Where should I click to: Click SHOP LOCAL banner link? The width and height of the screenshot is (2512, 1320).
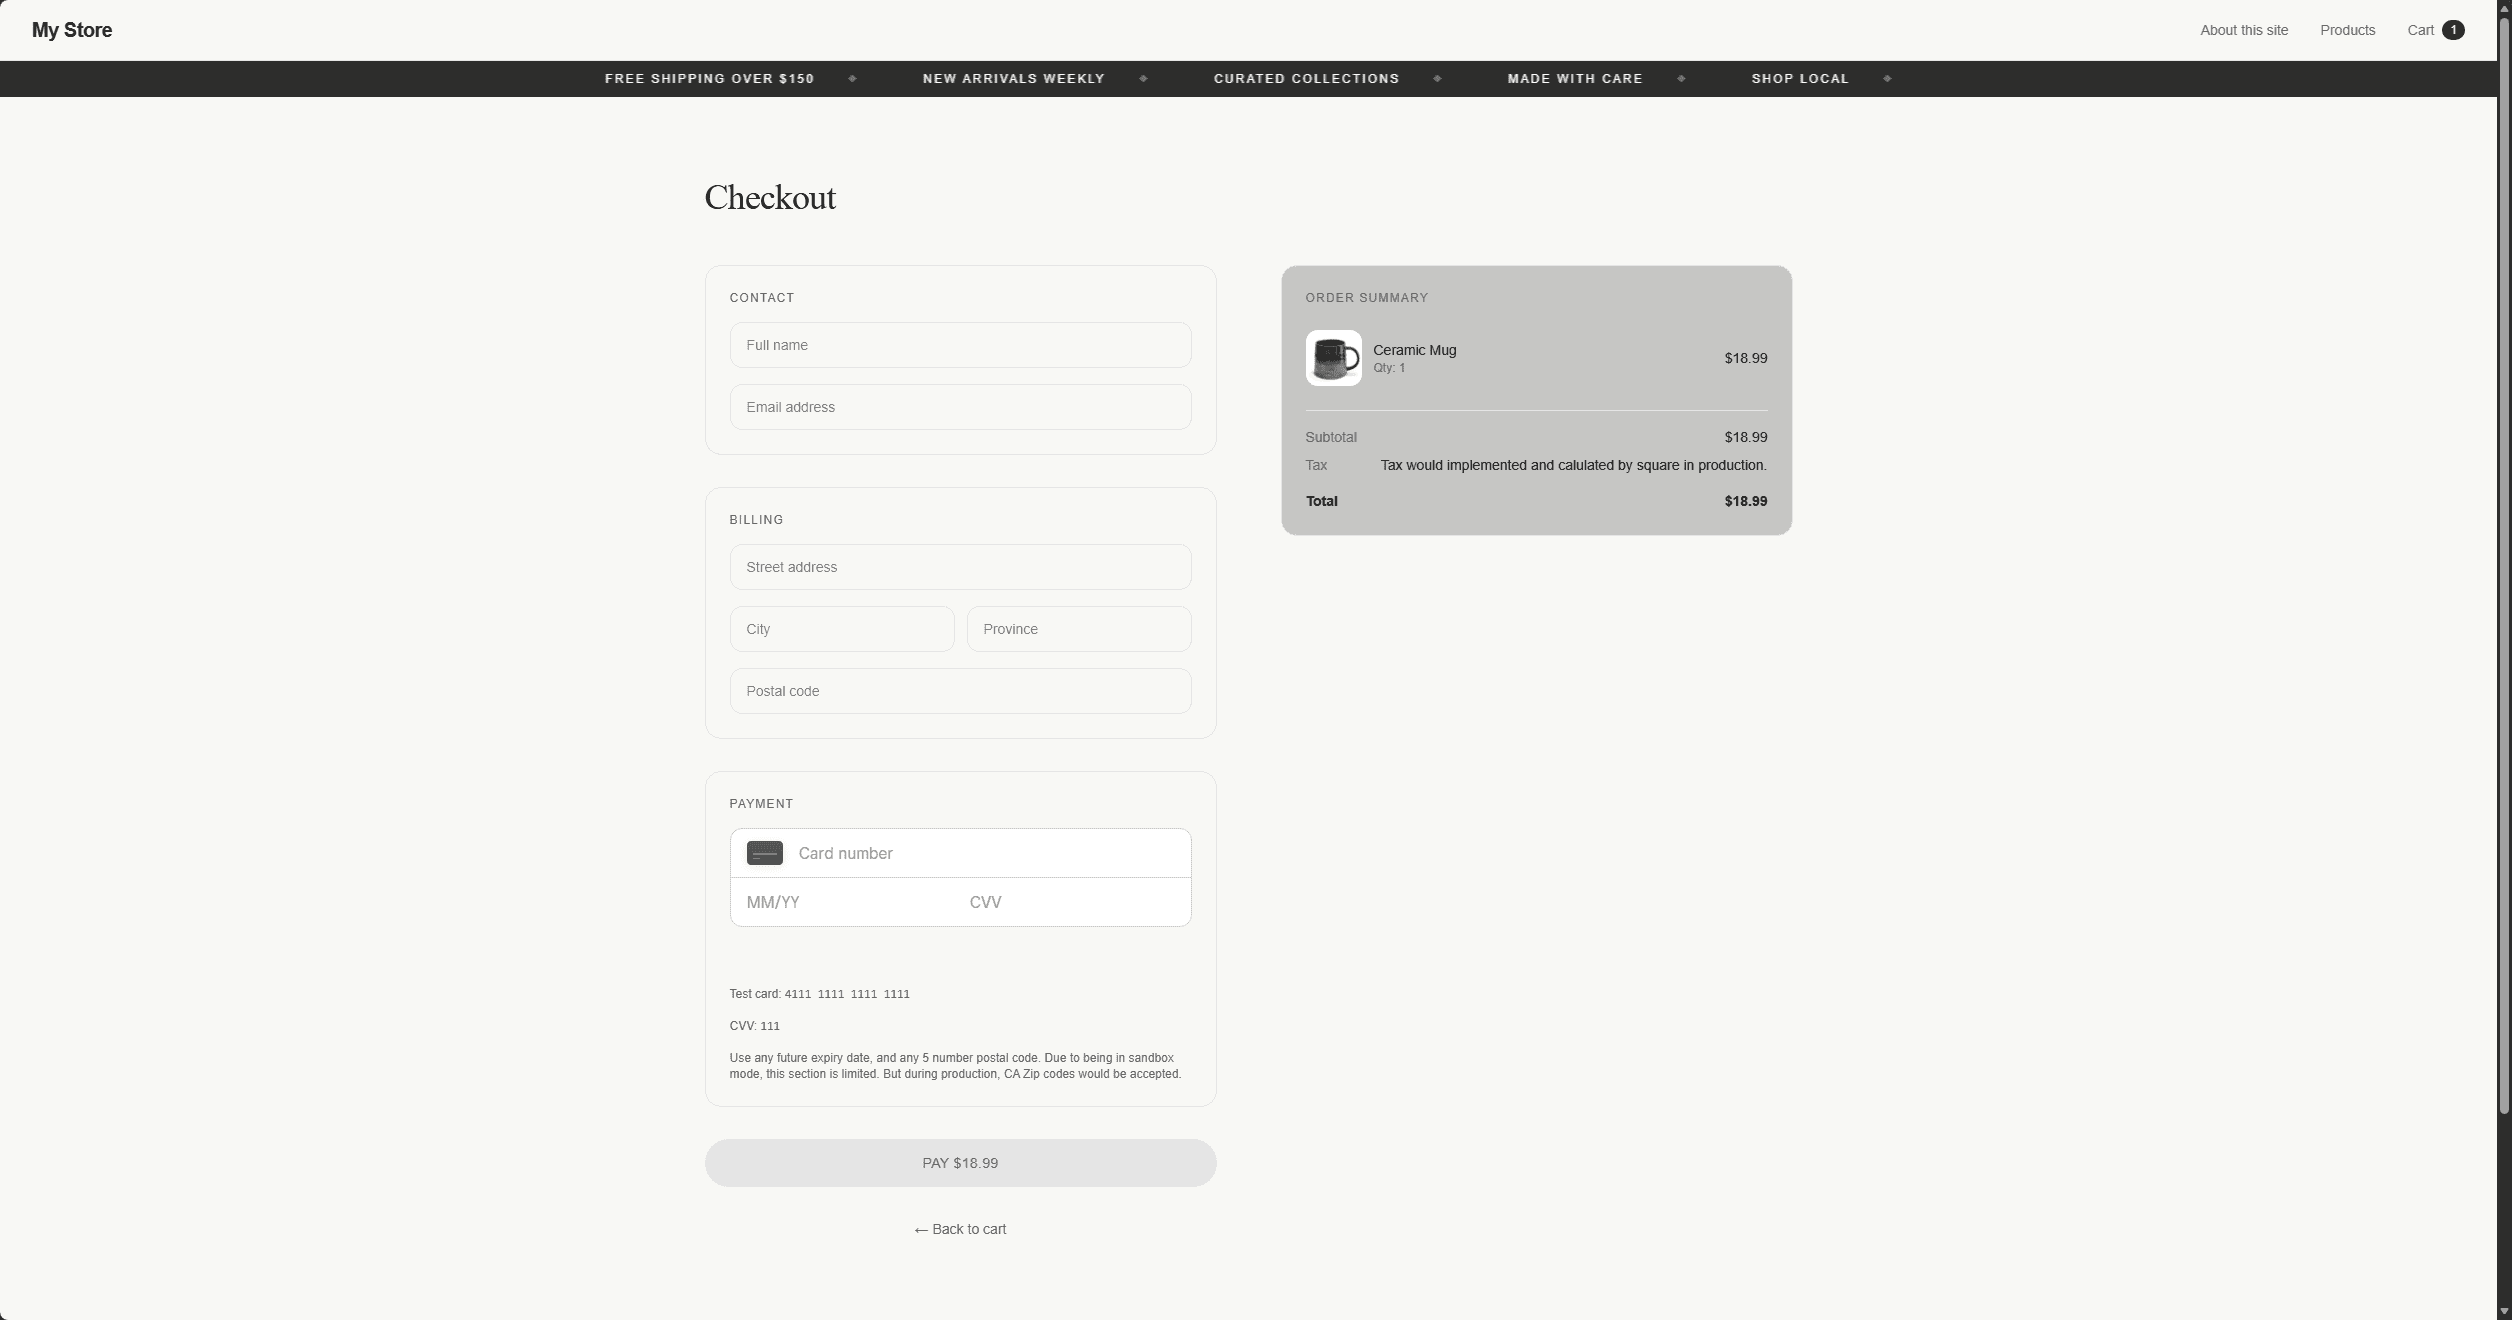1800,78
